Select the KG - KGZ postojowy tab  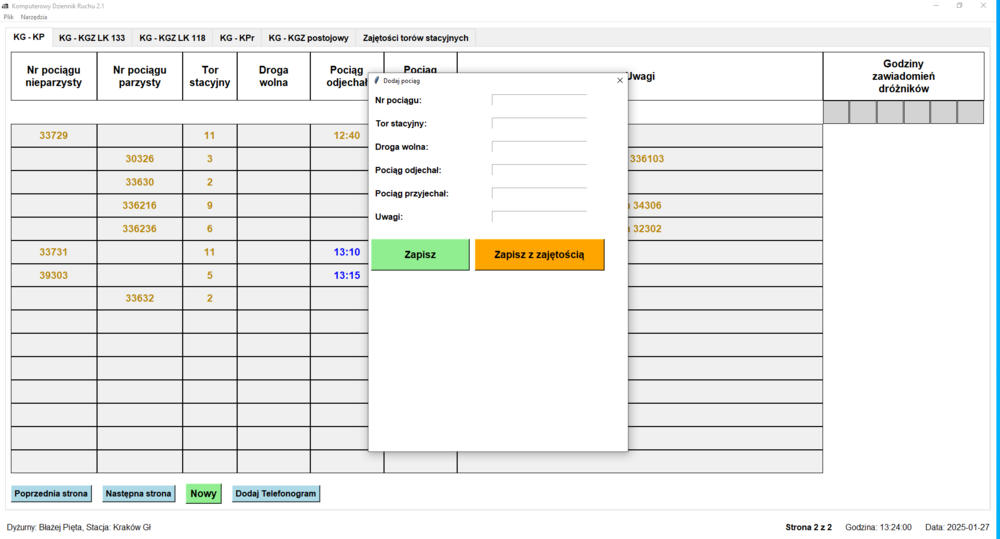(x=308, y=38)
